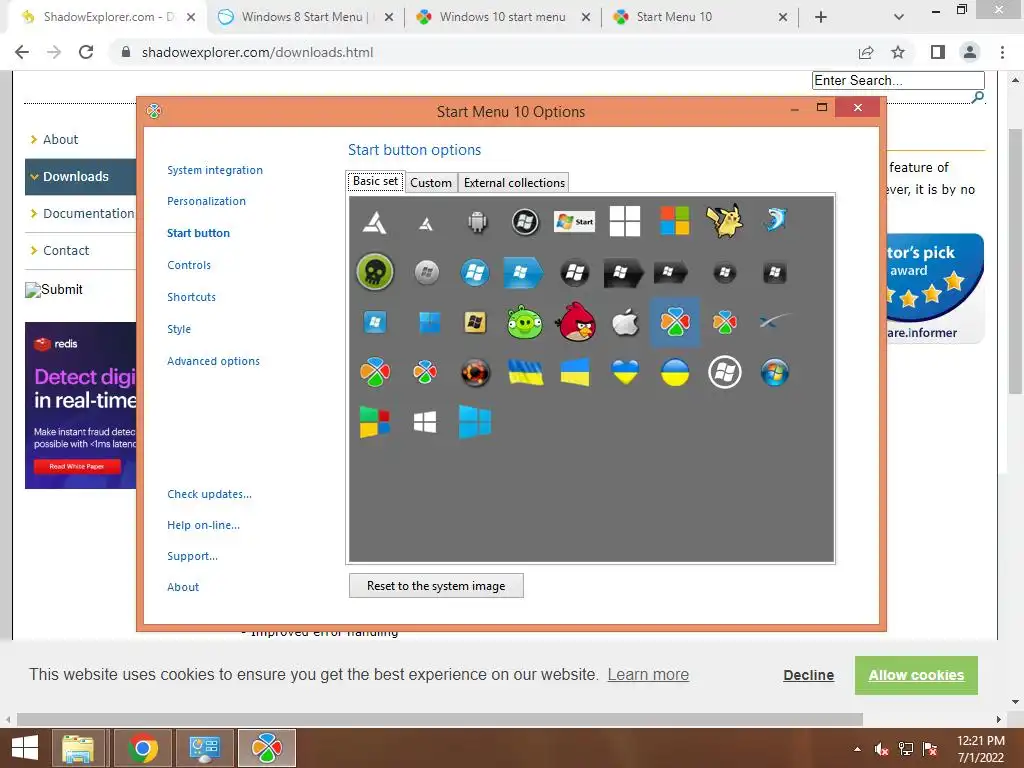Open Chrome menu three dots
The image size is (1024, 768).
(x=1002, y=52)
